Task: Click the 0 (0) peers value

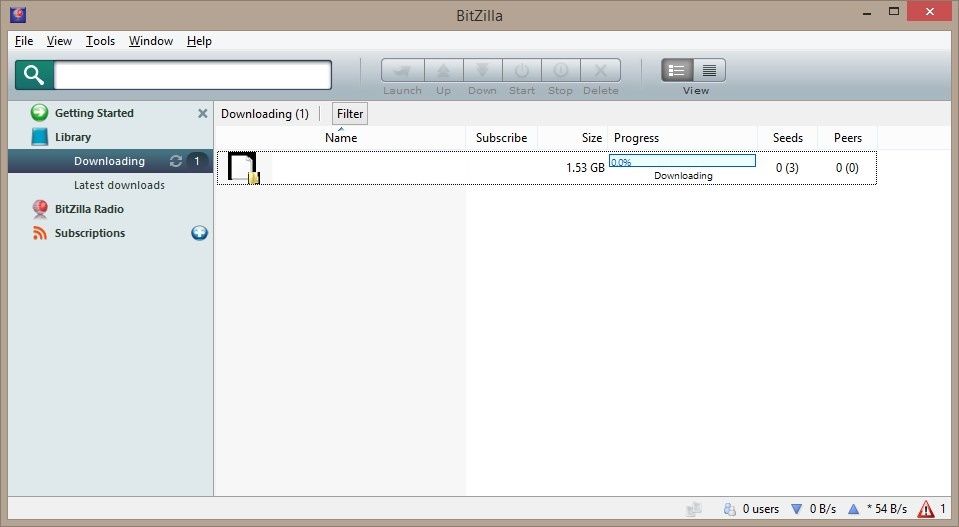Action: point(847,168)
